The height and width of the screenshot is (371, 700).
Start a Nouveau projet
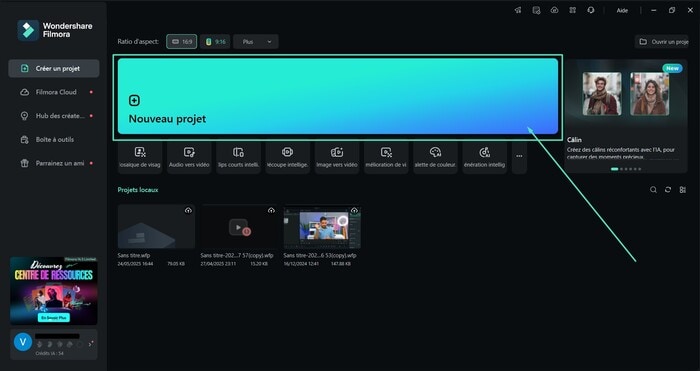click(338, 96)
